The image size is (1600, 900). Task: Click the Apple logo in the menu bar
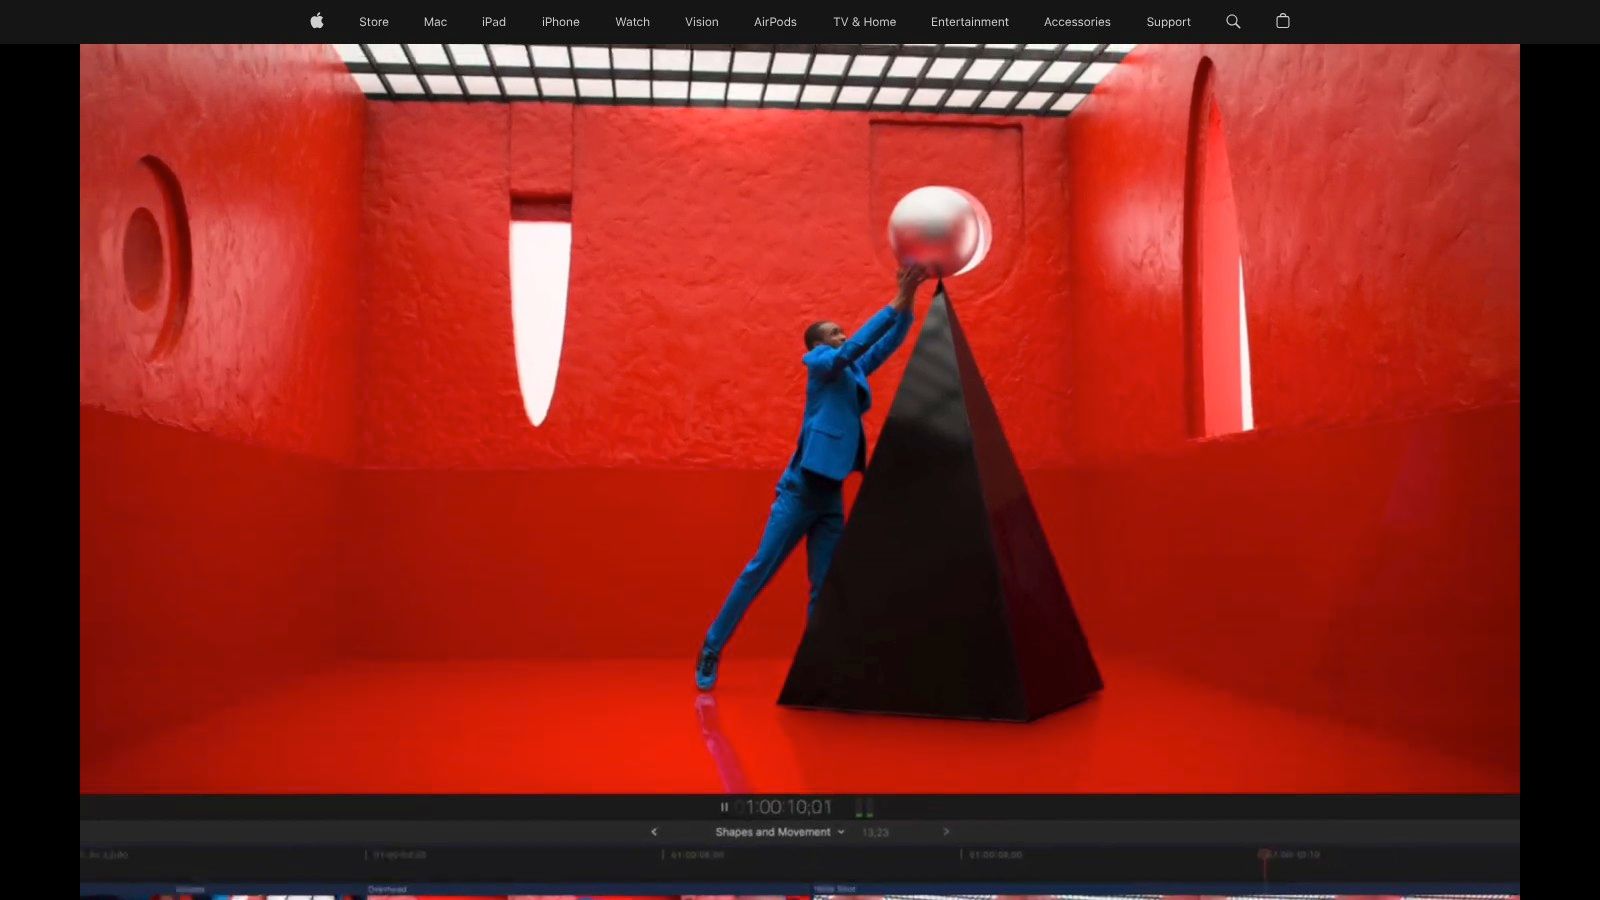(x=316, y=21)
